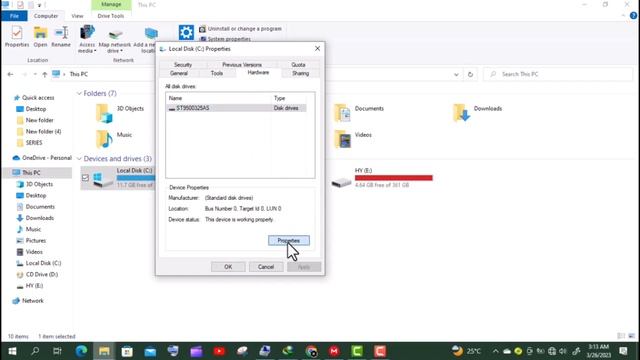Select the Music folder in content pane
Screen dimensions: 640x360
[x=113, y=139]
